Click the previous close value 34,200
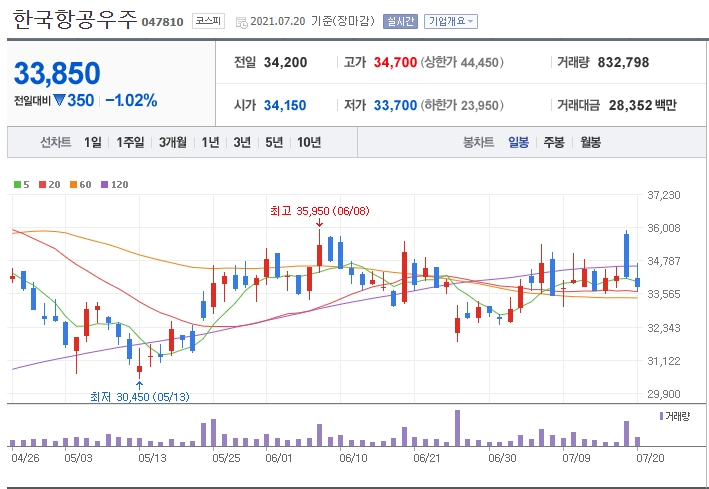The height and width of the screenshot is (489, 709). pyautogui.click(x=285, y=62)
